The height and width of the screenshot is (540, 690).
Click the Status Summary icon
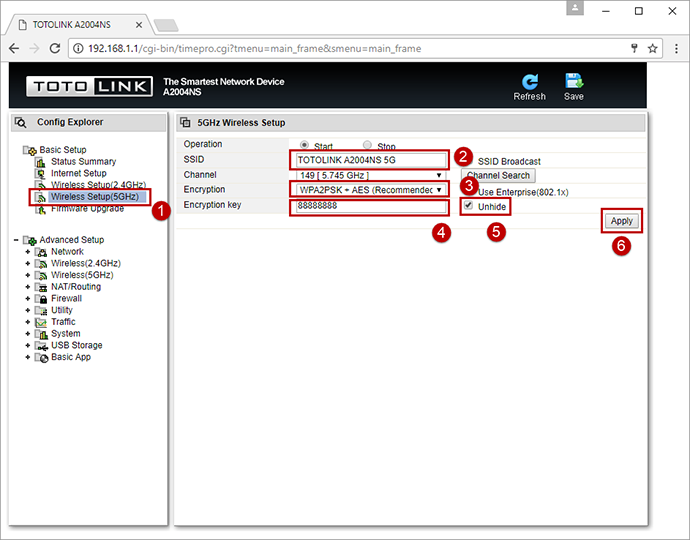click(40, 162)
